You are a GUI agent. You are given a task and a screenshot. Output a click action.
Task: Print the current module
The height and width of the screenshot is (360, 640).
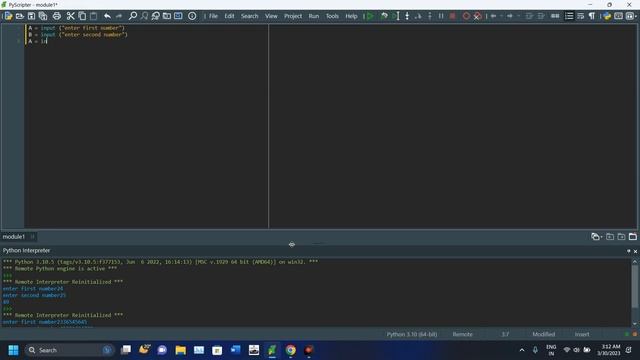(57, 16)
